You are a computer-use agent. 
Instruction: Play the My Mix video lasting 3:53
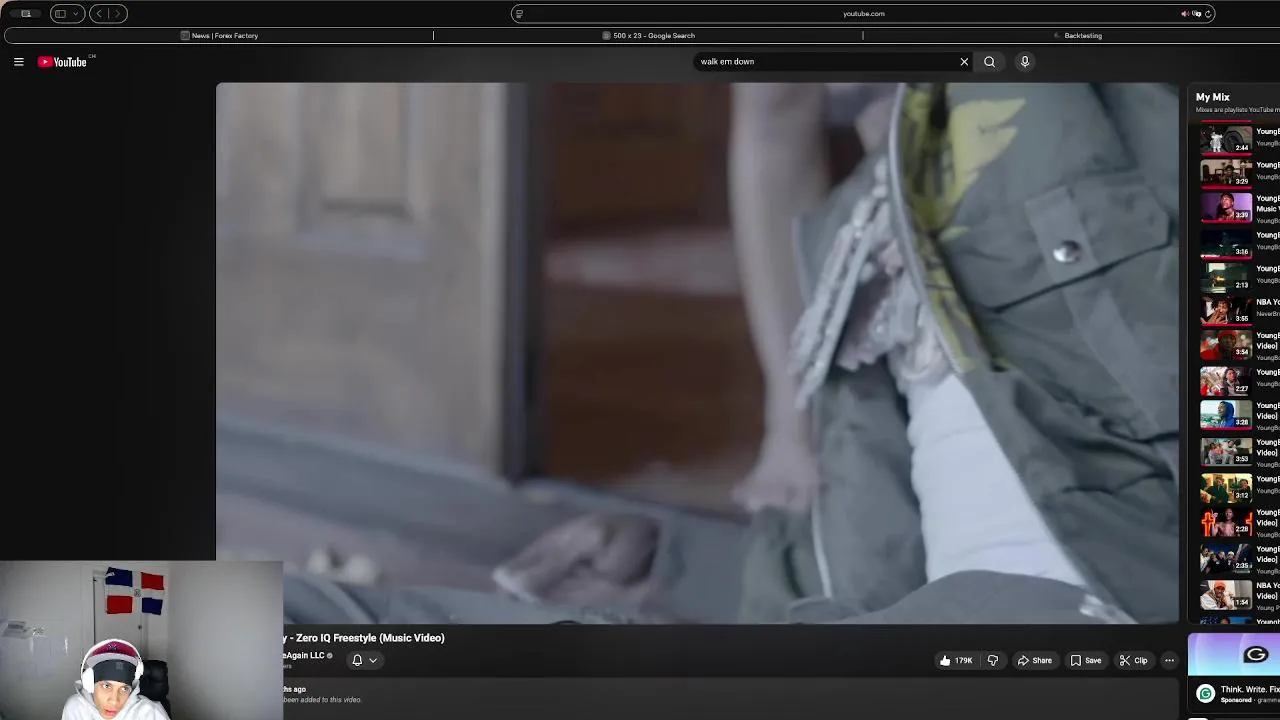click(x=1225, y=451)
